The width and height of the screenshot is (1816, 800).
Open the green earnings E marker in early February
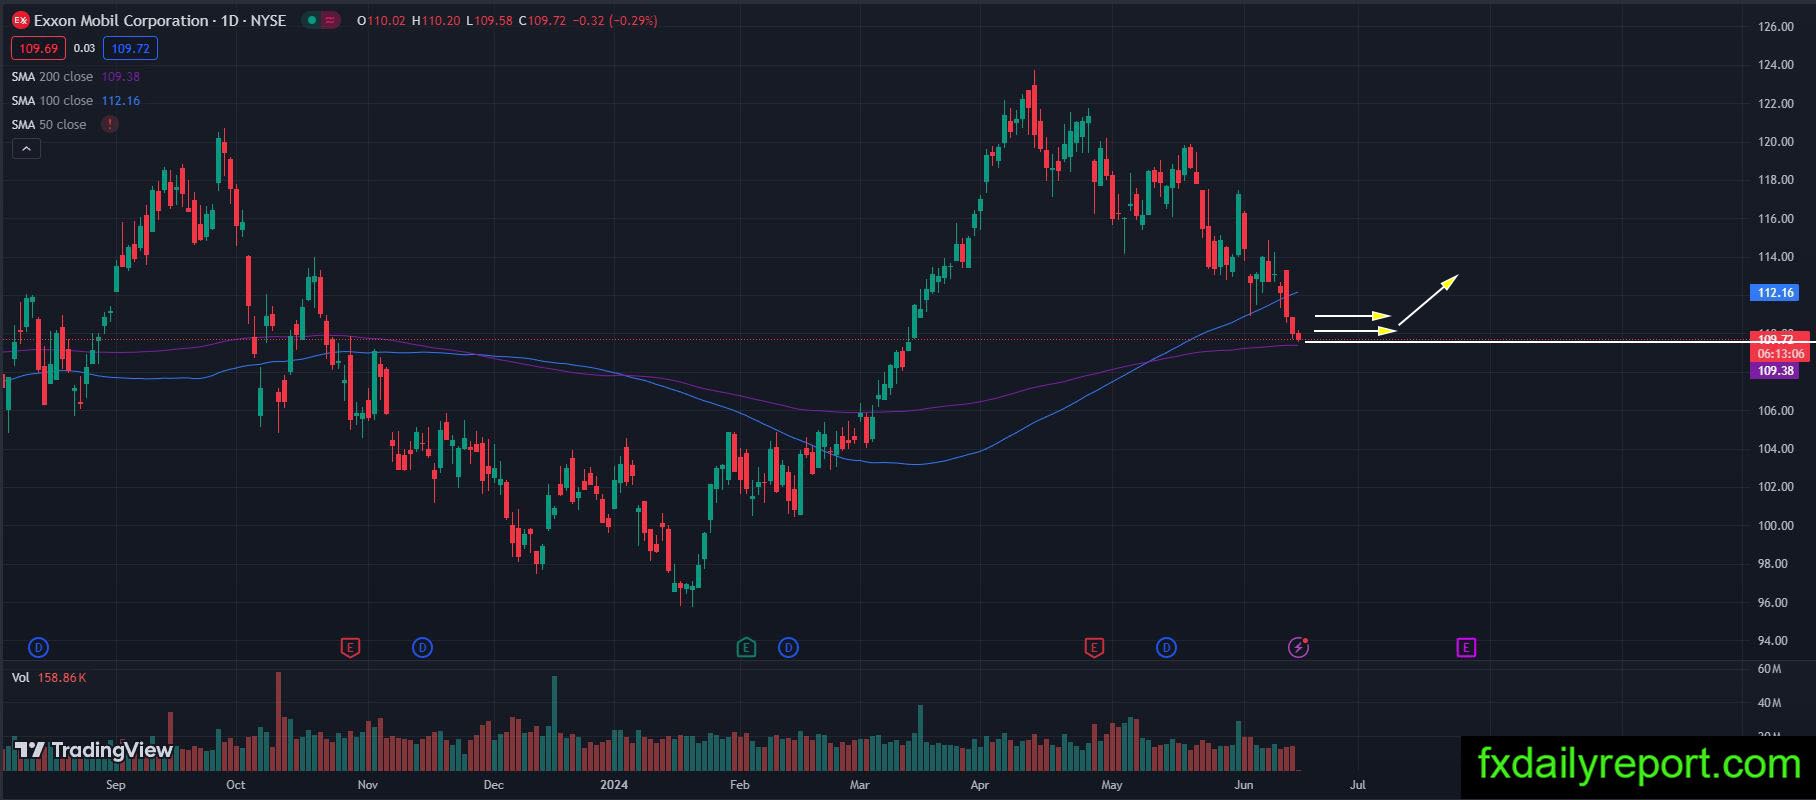[746, 648]
